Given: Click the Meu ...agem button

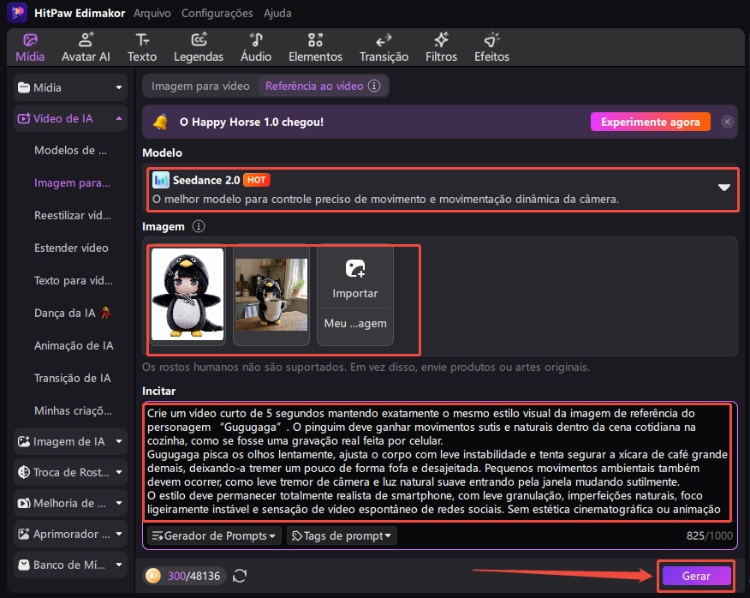Looking at the screenshot, I should coord(355,323).
